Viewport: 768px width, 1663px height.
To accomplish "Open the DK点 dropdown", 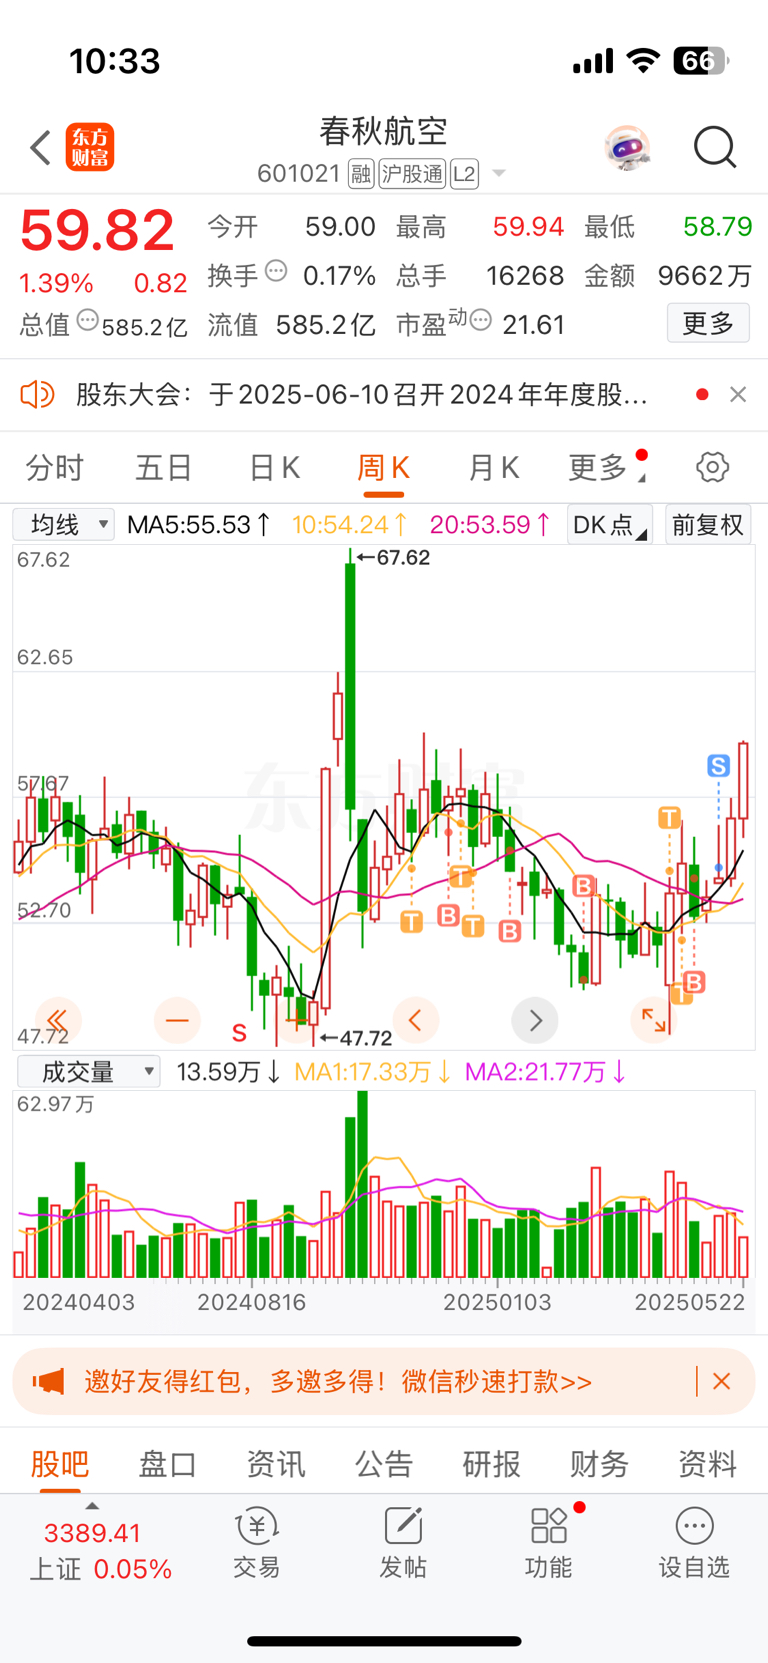I will coord(609,525).
